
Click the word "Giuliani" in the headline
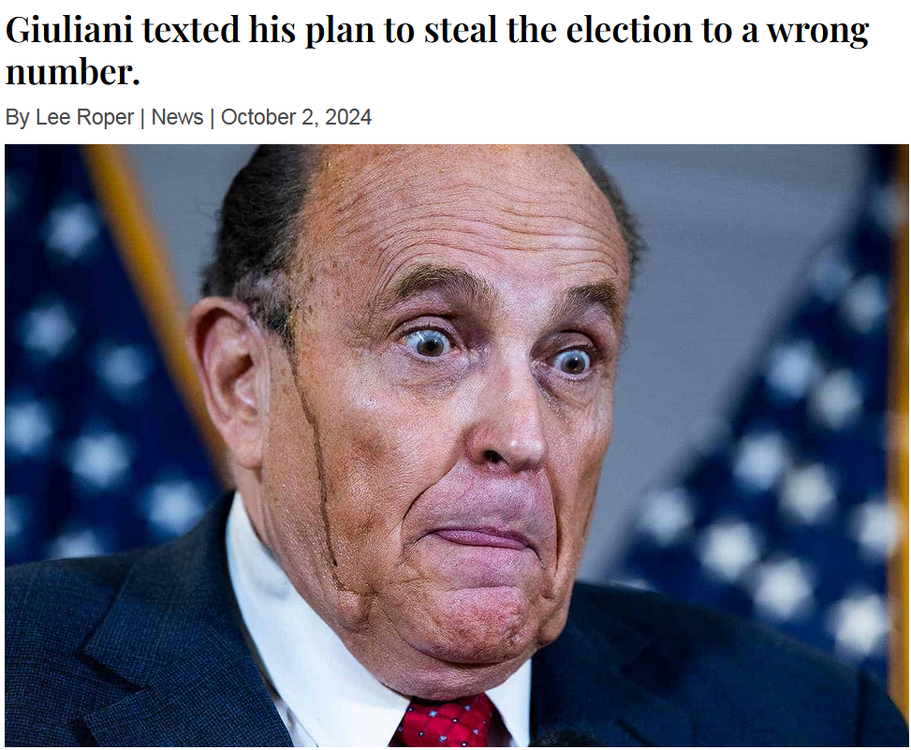[68, 32]
